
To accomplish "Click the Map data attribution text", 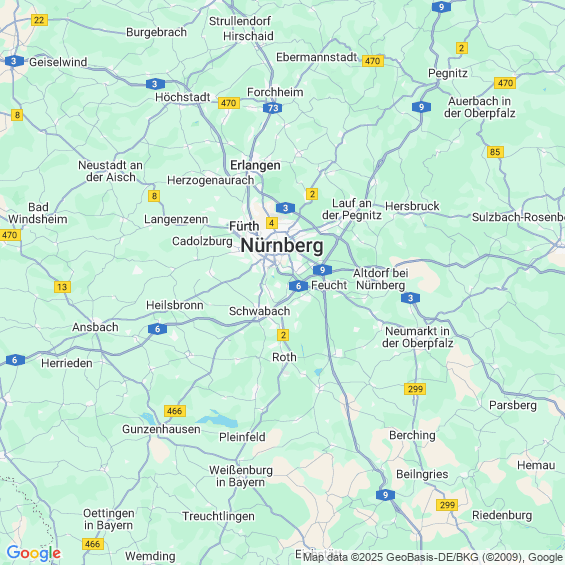I will [x=433, y=557].
